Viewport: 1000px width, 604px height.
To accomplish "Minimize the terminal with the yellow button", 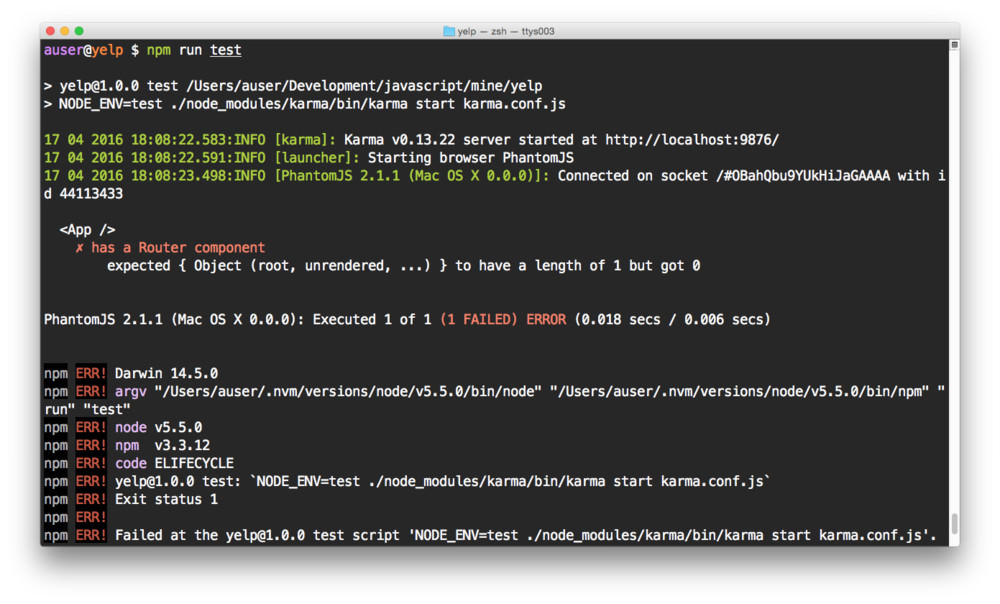I will [x=65, y=31].
